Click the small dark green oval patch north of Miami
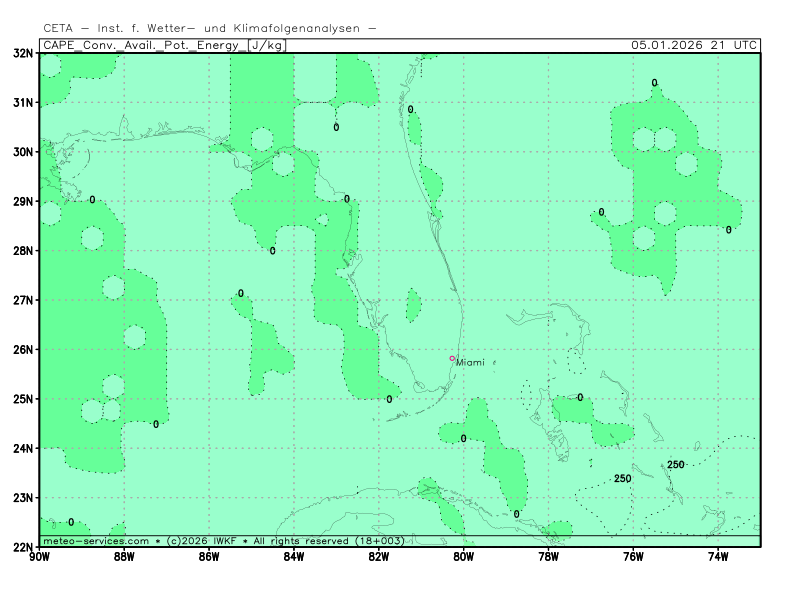 point(413,306)
